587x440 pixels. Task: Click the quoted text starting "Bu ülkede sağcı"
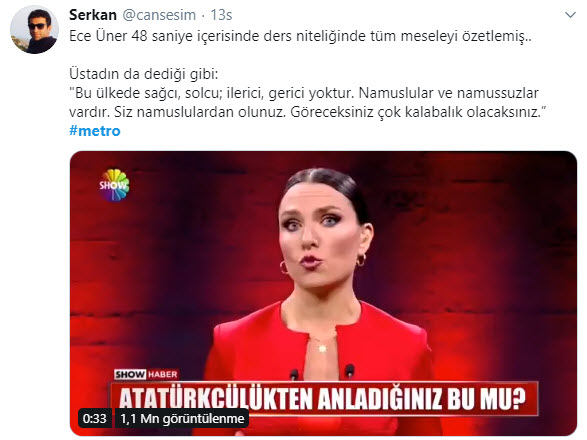click(x=308, y=102)
